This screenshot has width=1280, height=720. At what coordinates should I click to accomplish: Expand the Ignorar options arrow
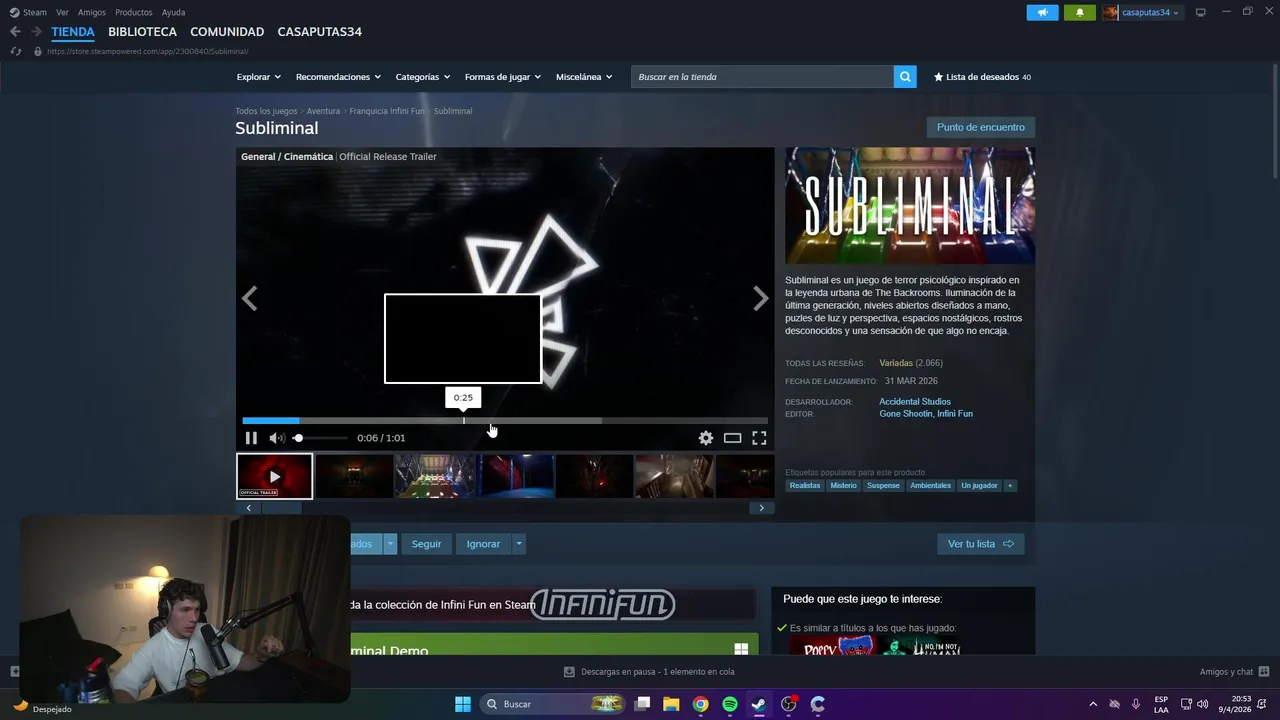(518, 544)
